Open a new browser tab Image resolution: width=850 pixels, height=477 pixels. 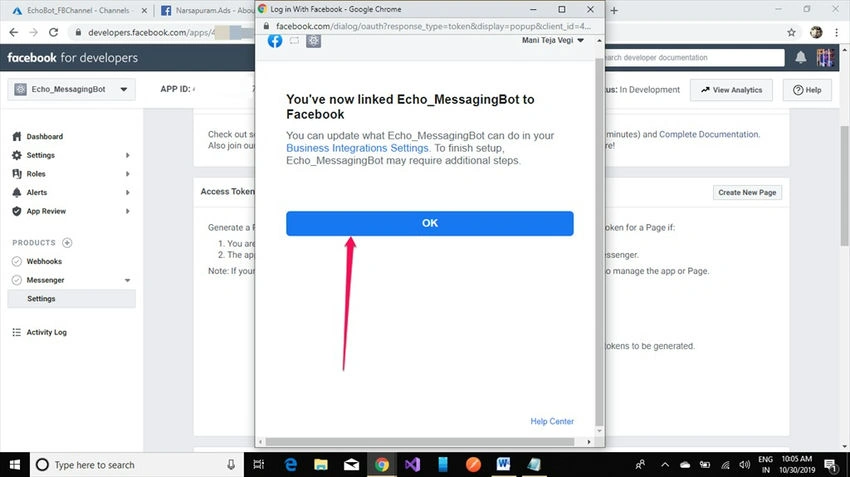614,10
